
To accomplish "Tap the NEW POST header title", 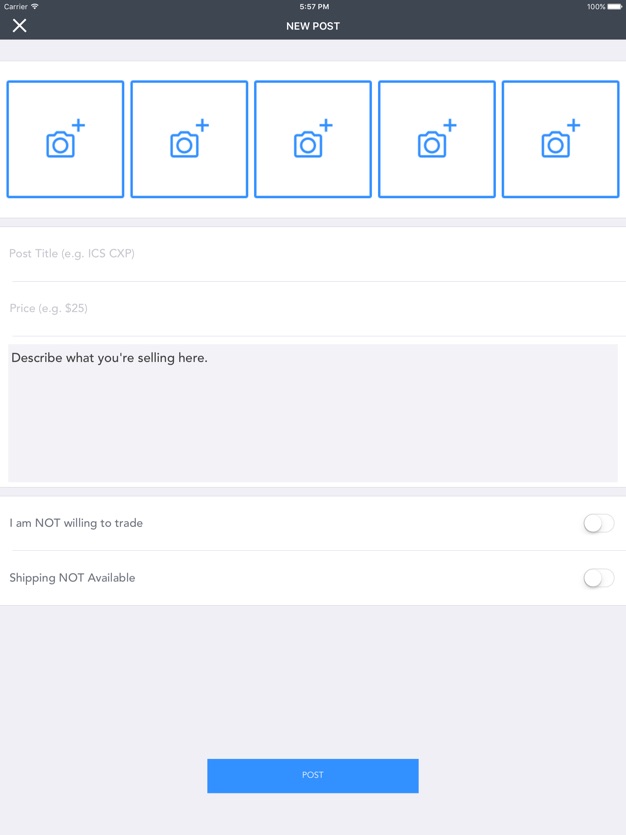I will [313, 26].
